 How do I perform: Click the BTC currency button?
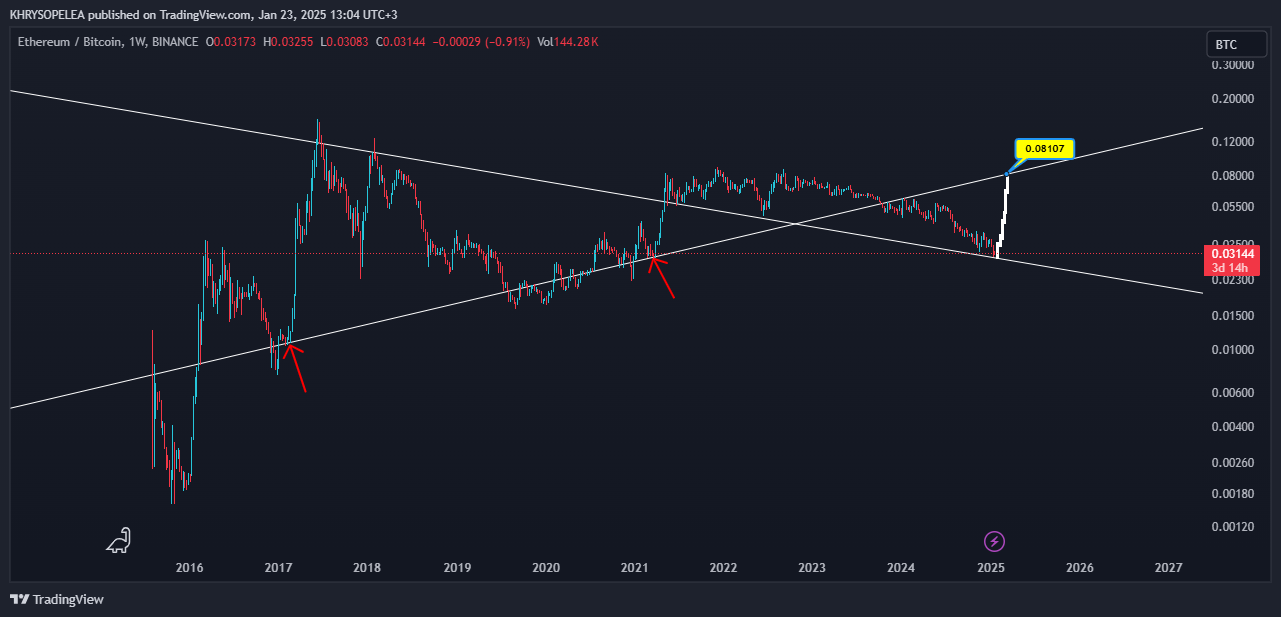(x=1236, y=45)
